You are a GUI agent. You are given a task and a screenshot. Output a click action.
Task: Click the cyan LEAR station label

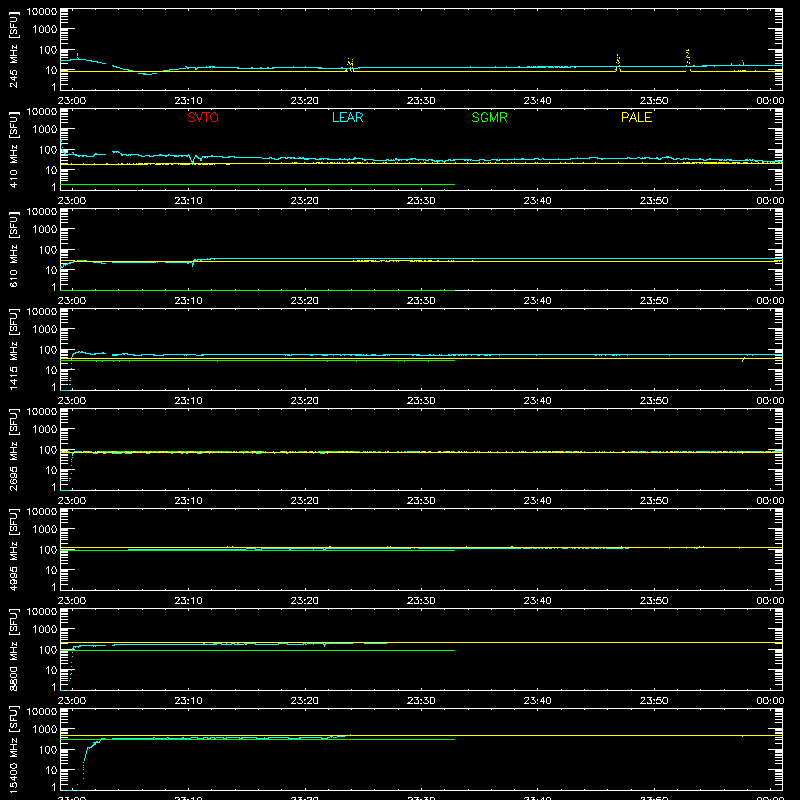pyautogui.click(x=347, y=117)
